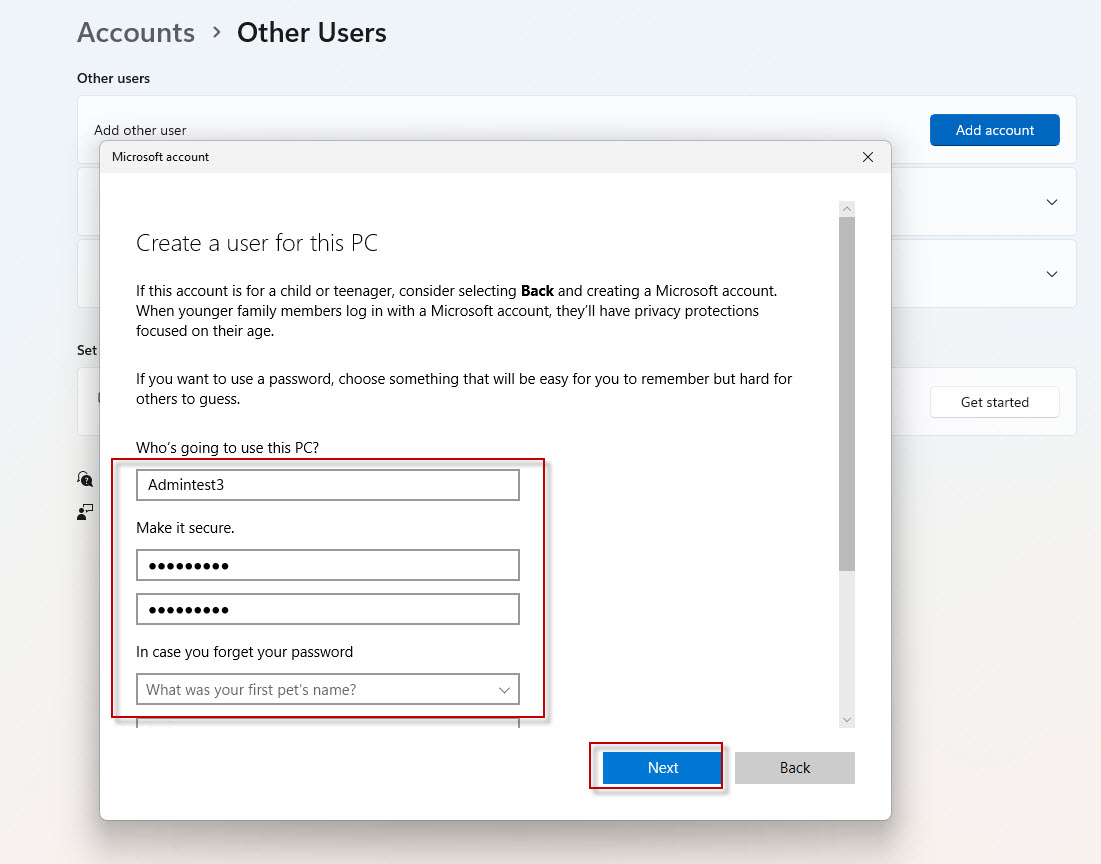Click the Add account button
The width and height of the screenshot is (1101, 864).
tap(994, 130)
